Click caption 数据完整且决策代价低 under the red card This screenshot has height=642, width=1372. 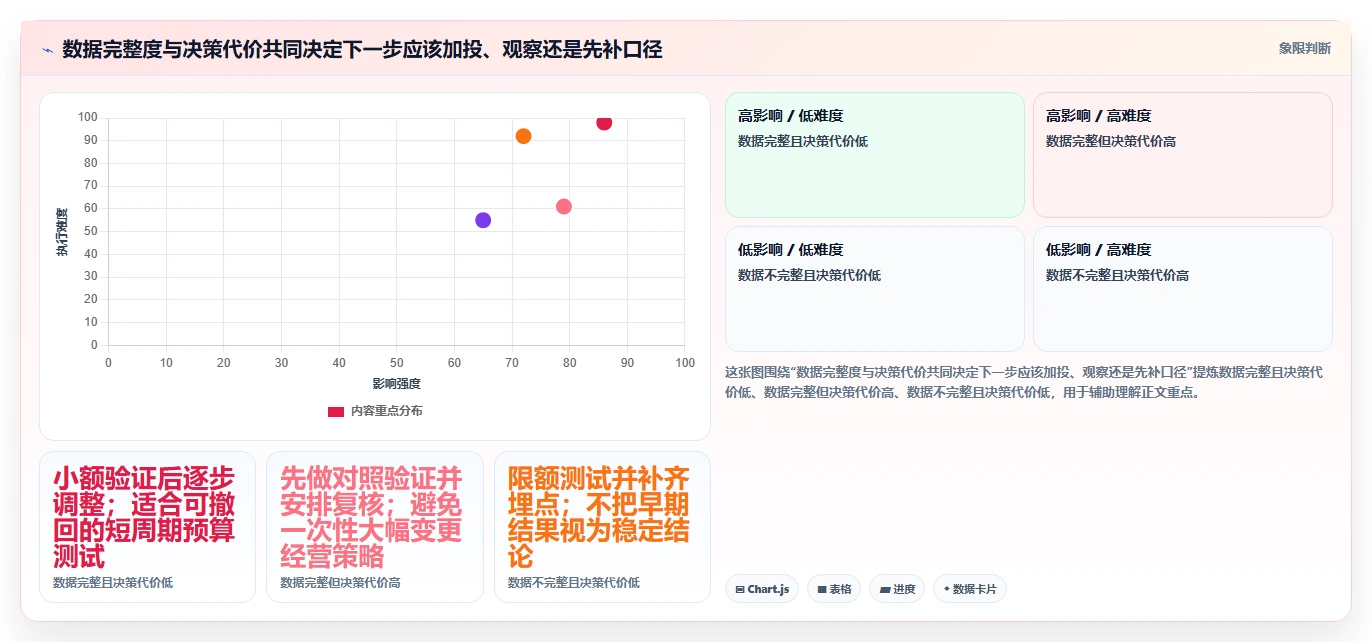point(113,583)
